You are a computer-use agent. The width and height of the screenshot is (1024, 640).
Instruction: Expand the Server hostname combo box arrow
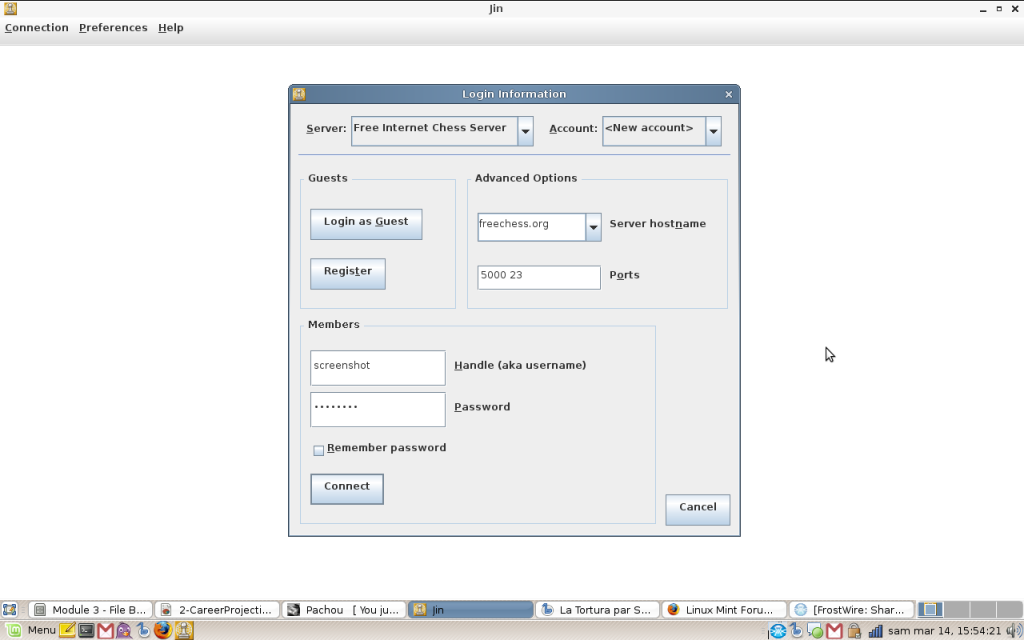pyautogui.click(x=593, y=227)
